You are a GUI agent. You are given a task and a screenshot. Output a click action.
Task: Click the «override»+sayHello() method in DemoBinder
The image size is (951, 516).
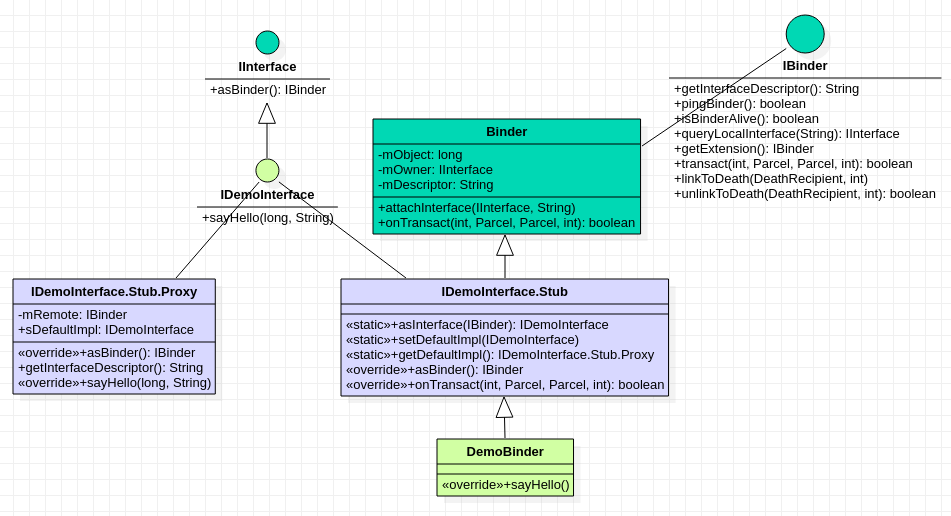pos(505,486)
